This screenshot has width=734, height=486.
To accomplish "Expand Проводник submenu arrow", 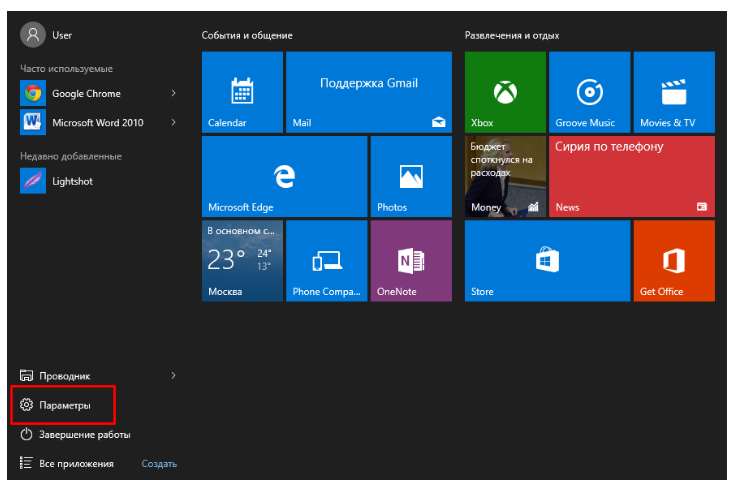I will pos(173,376).
